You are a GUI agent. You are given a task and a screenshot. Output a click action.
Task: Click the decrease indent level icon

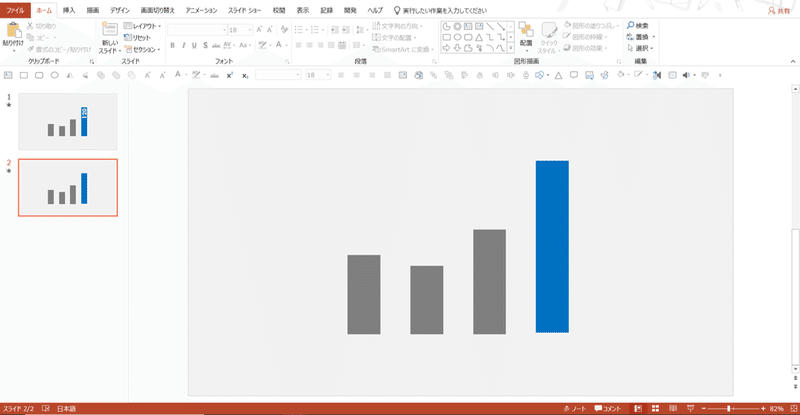334,30
